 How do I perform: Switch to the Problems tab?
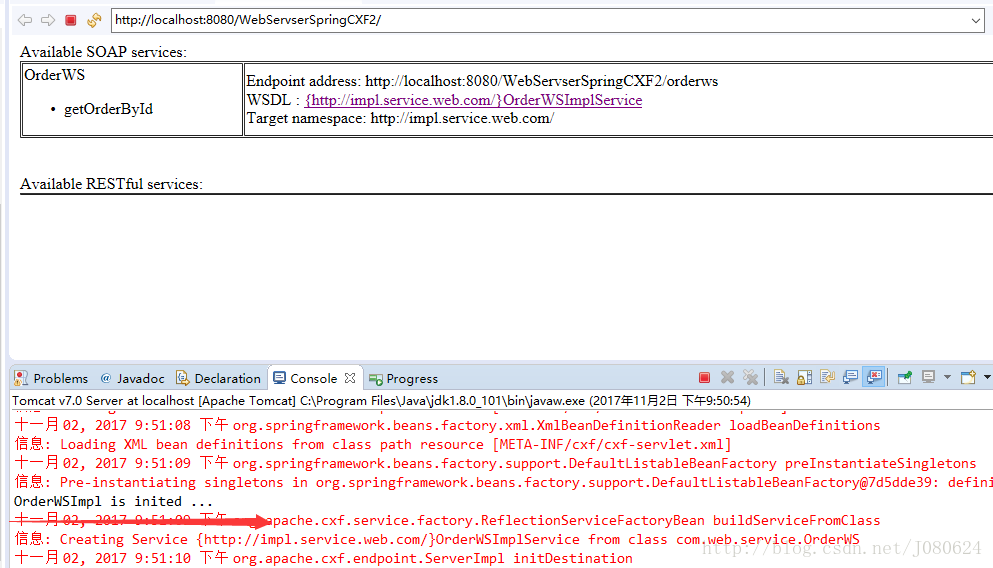pos(51,378)
